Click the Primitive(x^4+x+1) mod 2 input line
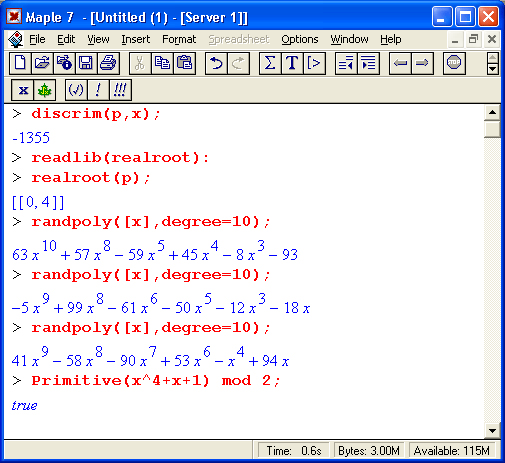This screenshot has width=505, height=463. [x=156, y=381]
